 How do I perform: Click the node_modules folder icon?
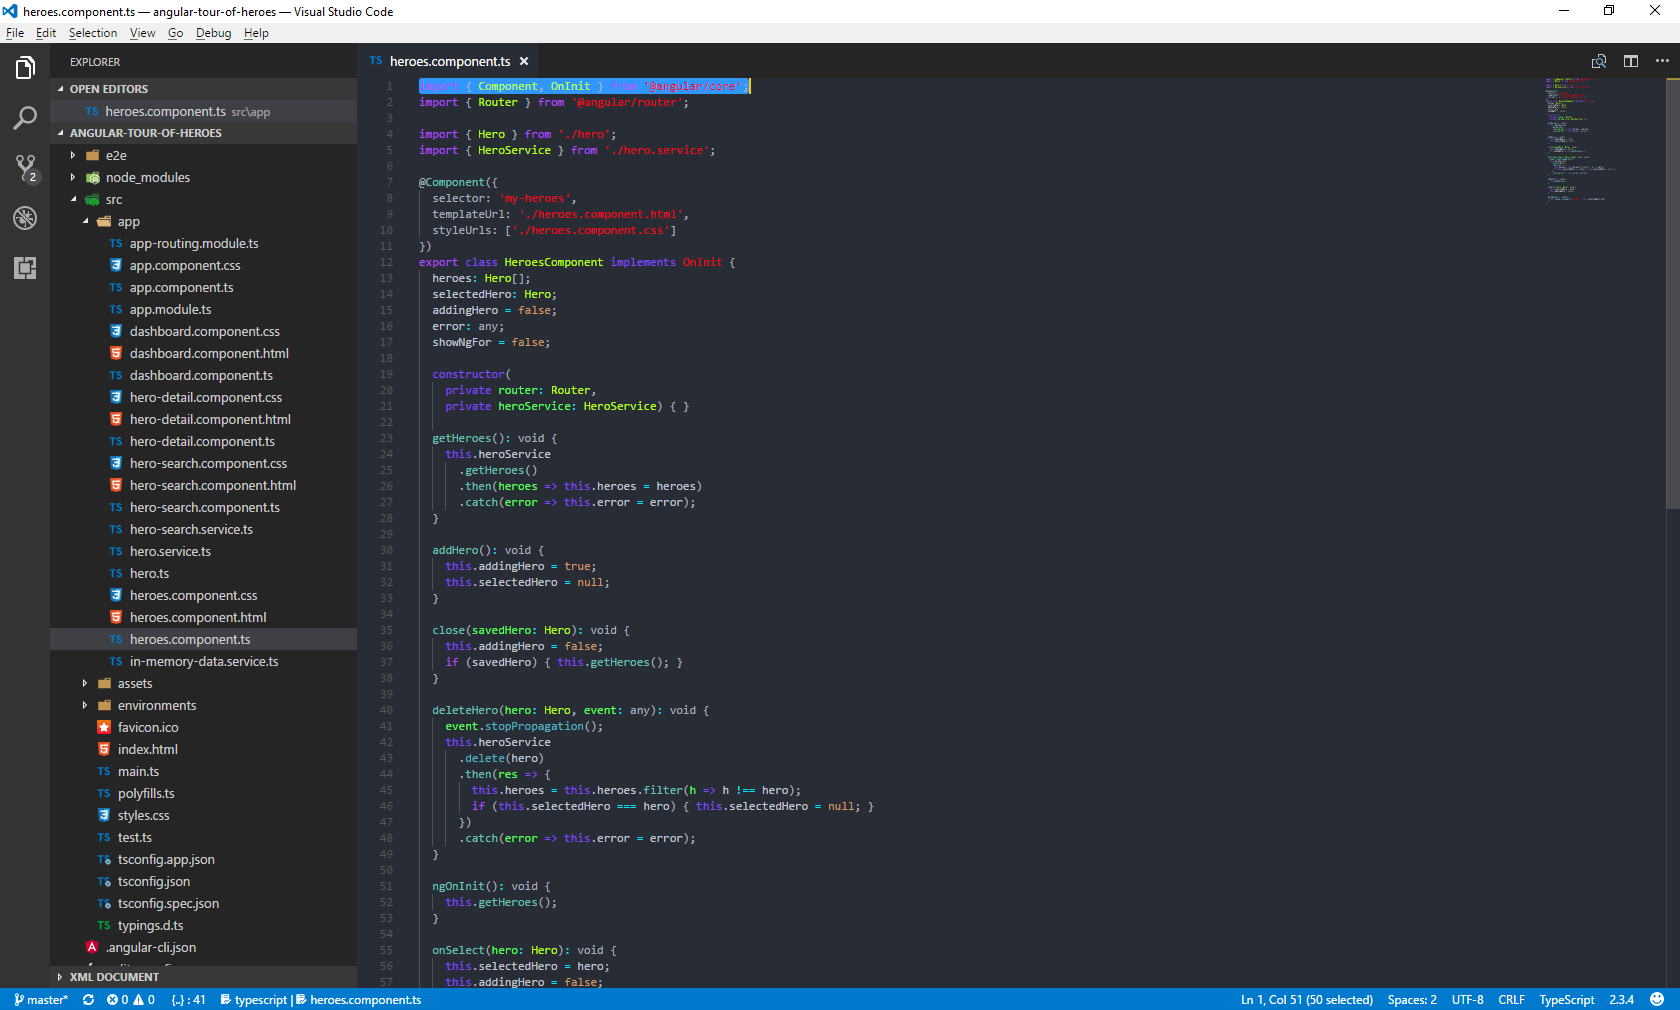[92, 178]
